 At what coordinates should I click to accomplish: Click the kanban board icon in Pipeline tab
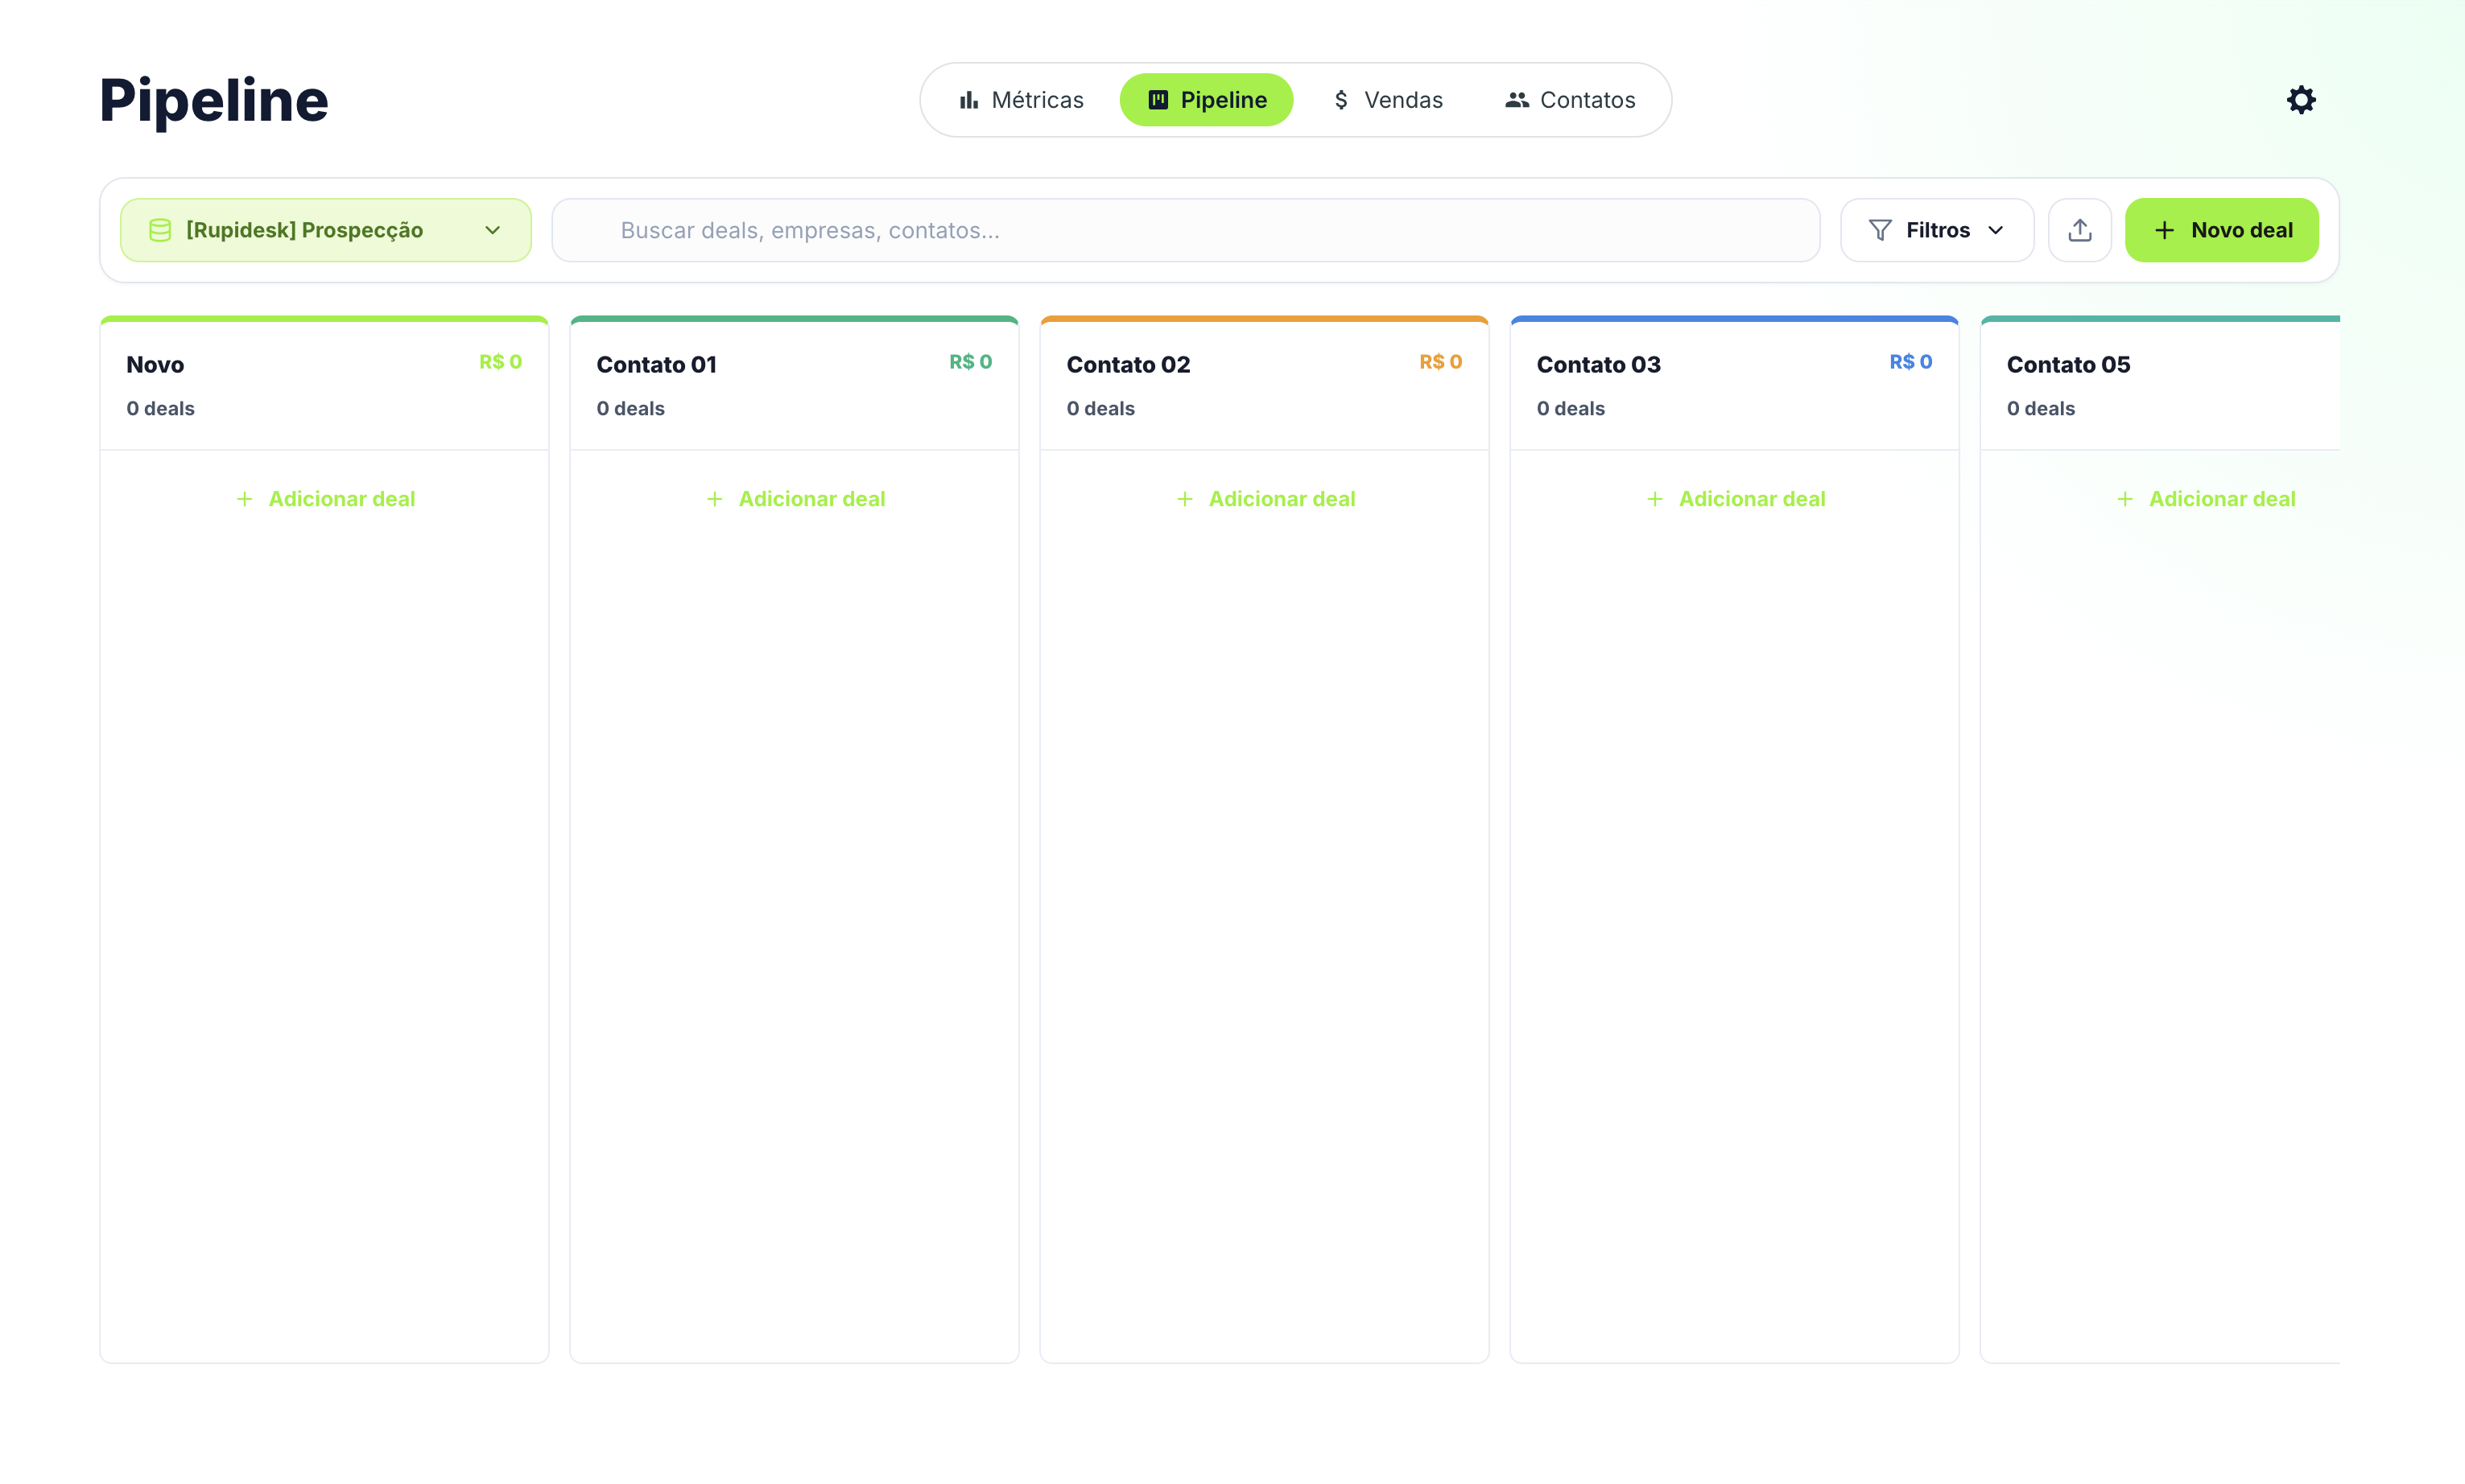coord(1157,100)
